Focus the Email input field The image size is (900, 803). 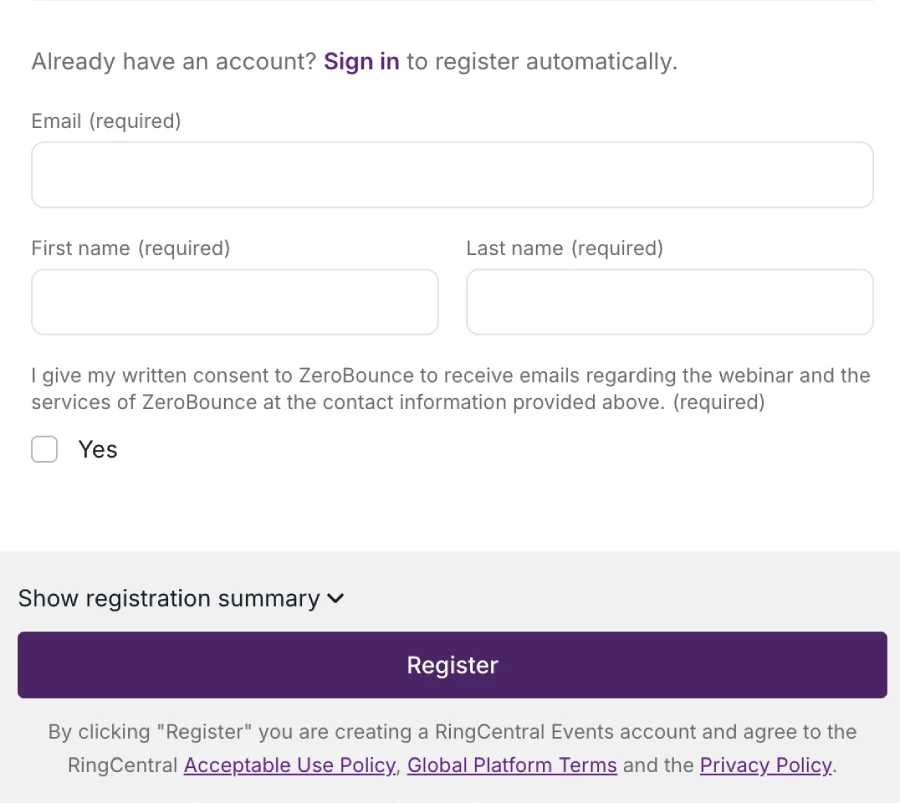coord(452,175)
